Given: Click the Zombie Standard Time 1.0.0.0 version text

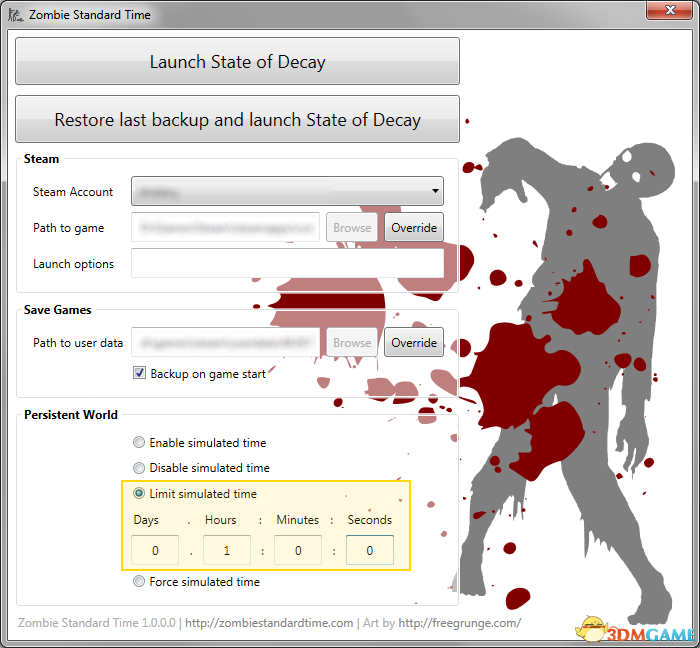Looking at the screenshot, I should click(x=96, y=623).
